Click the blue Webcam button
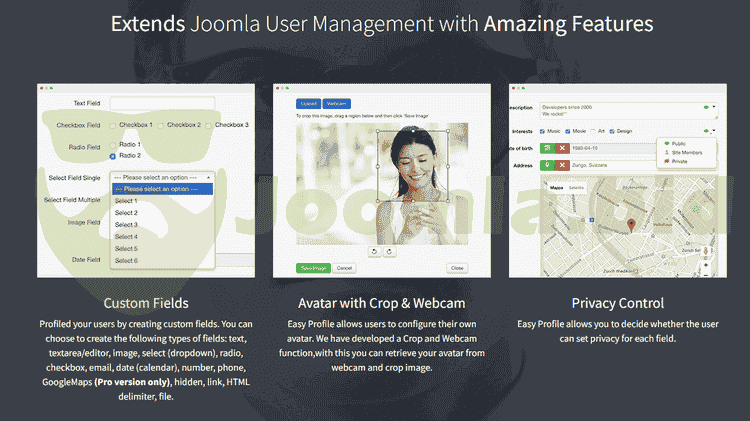 (x=337, y=103)
